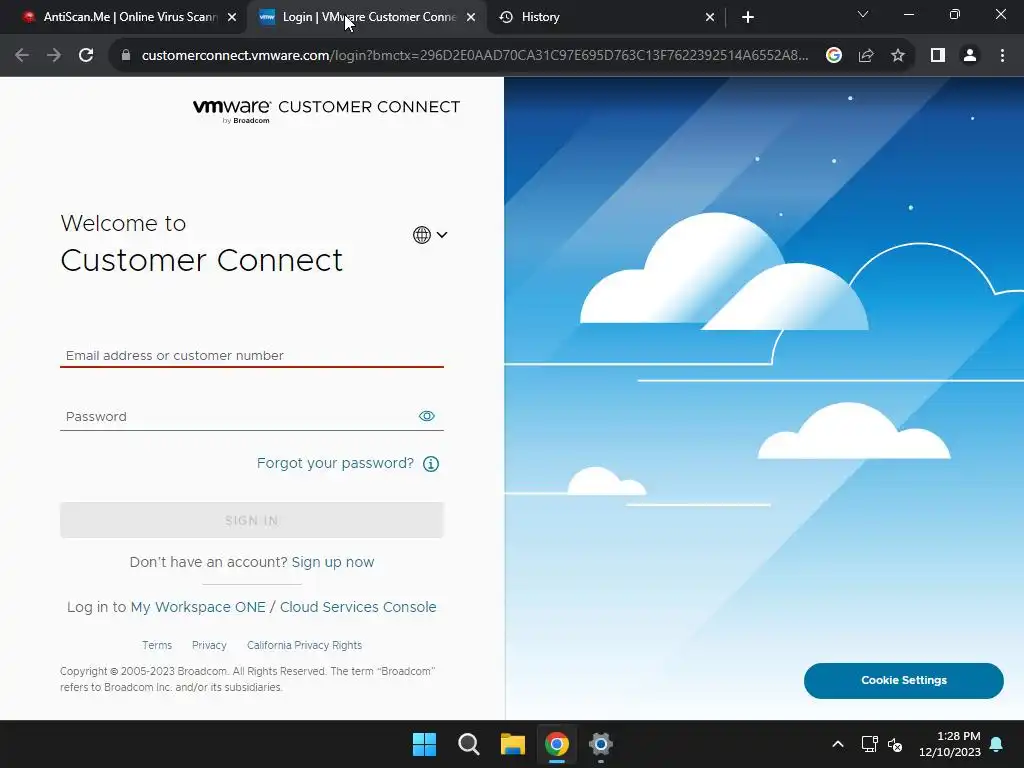The height and width of the screenshot is (768, 1024).
Task: Click the browser Forward arrow
Action: (x=54, y=56)
